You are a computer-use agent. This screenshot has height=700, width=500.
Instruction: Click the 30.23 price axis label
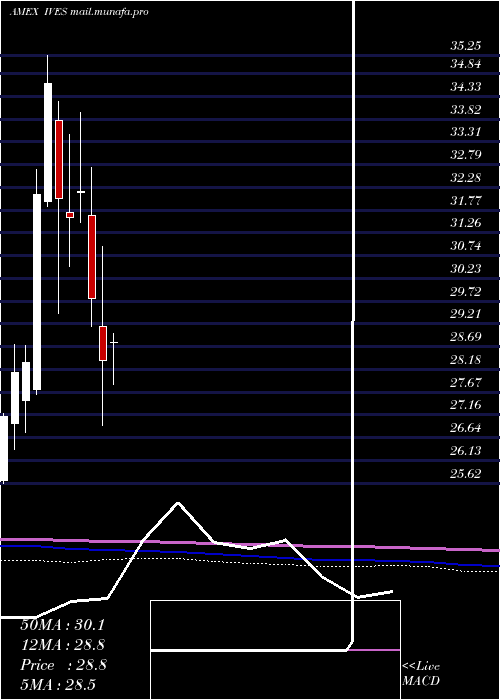pyautogui.click(x=466, y=268)
